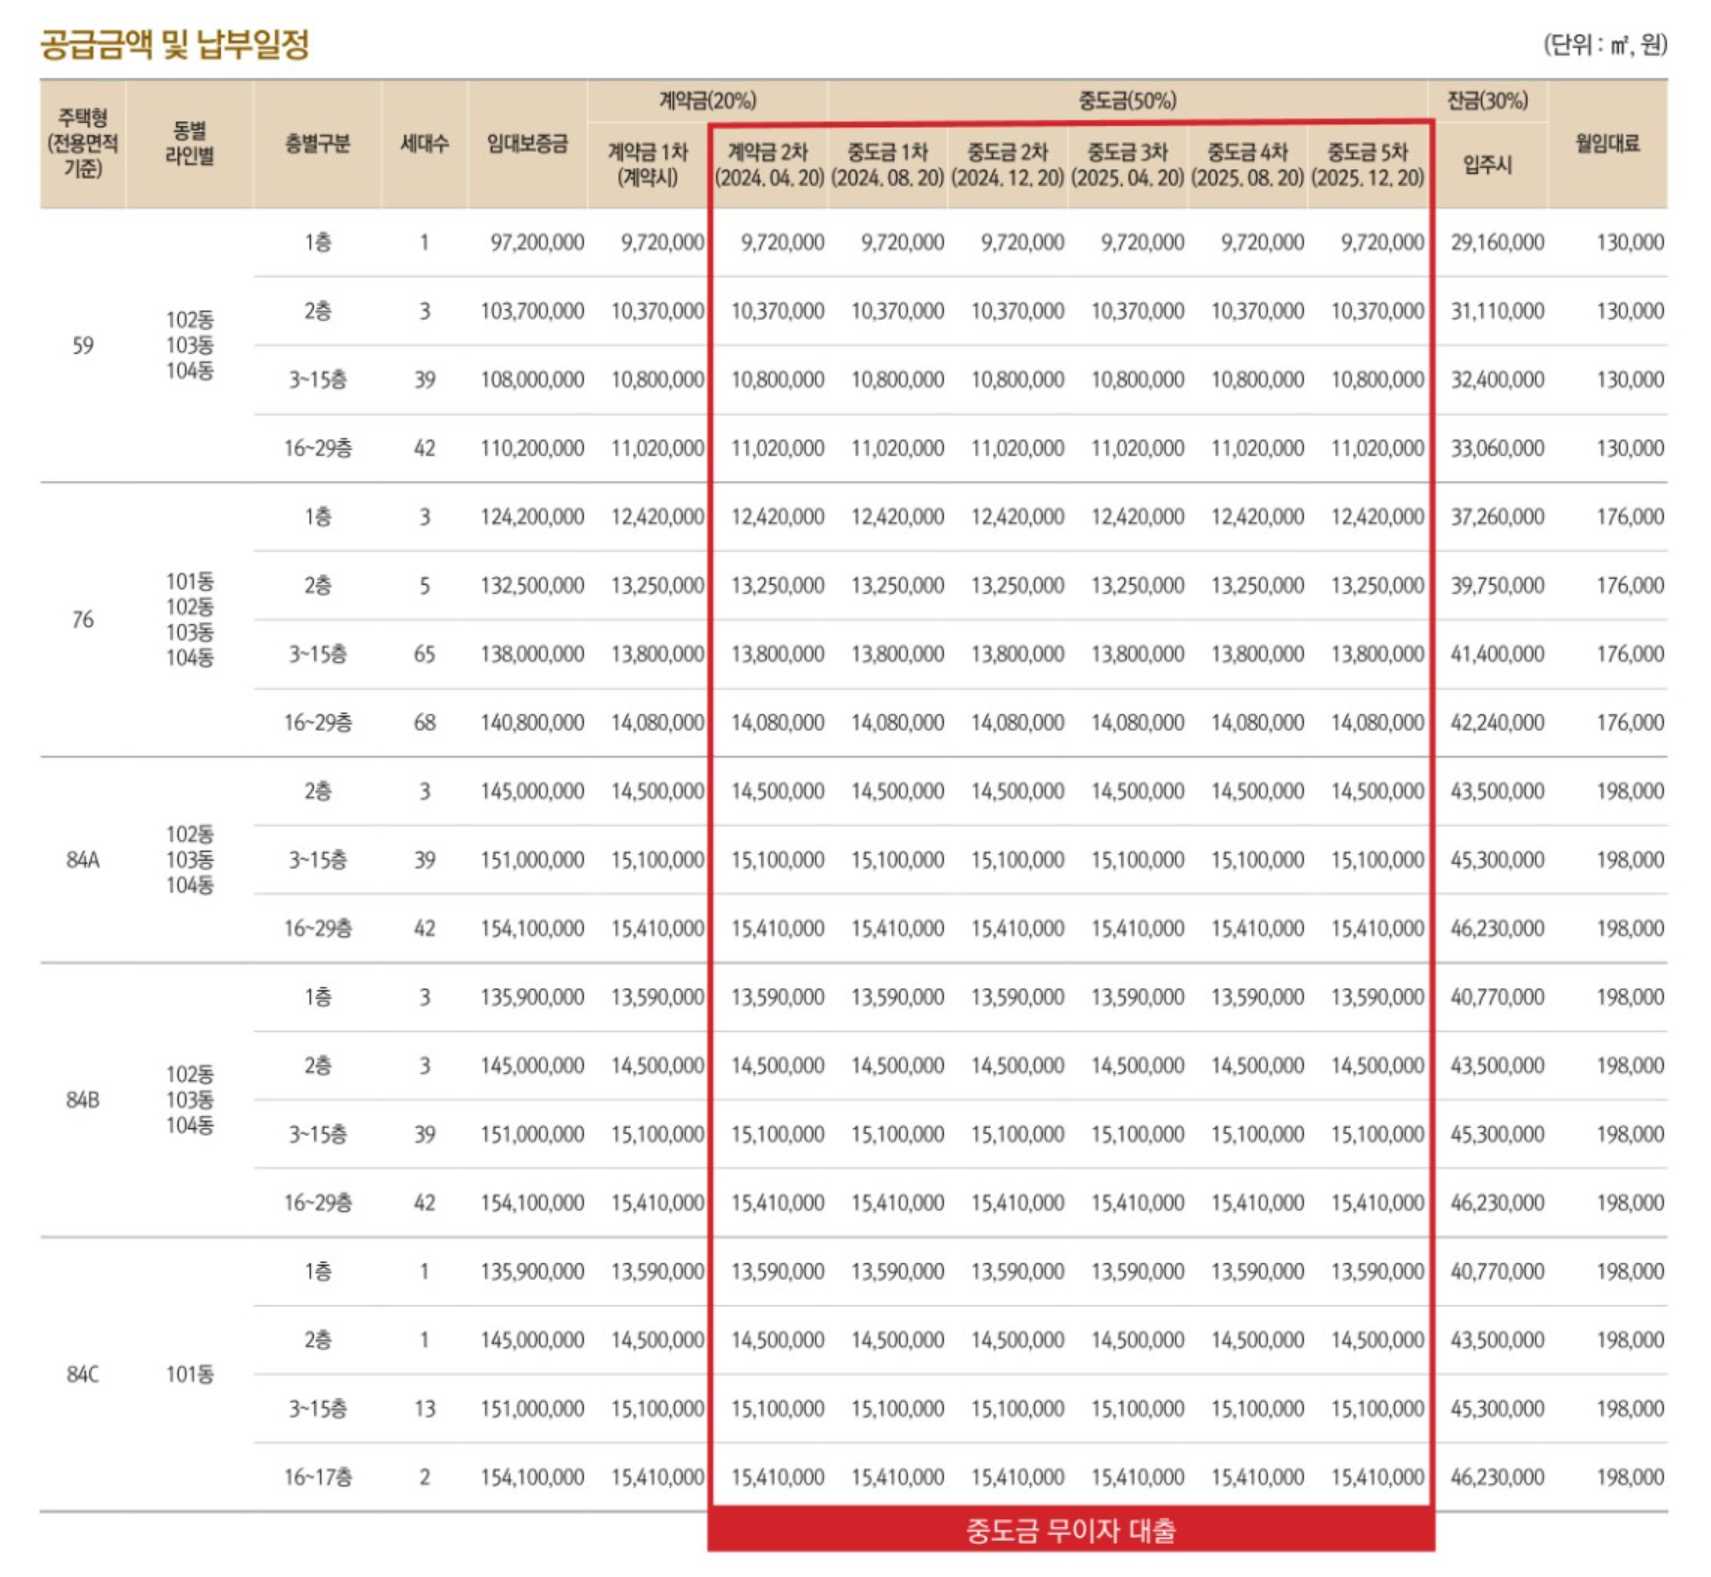
Task: Select housing type cell 84A
Action: click(83, 860)
